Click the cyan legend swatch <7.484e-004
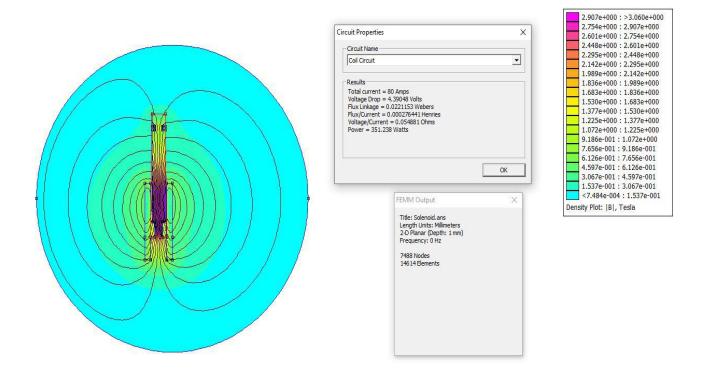 tap(572, 196)
